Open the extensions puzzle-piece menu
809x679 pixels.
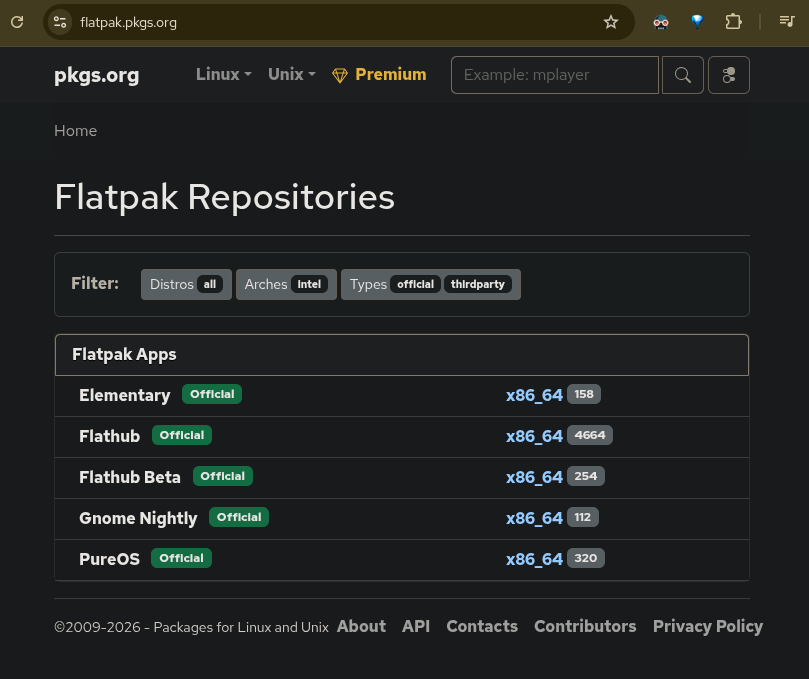pos(733,22)
